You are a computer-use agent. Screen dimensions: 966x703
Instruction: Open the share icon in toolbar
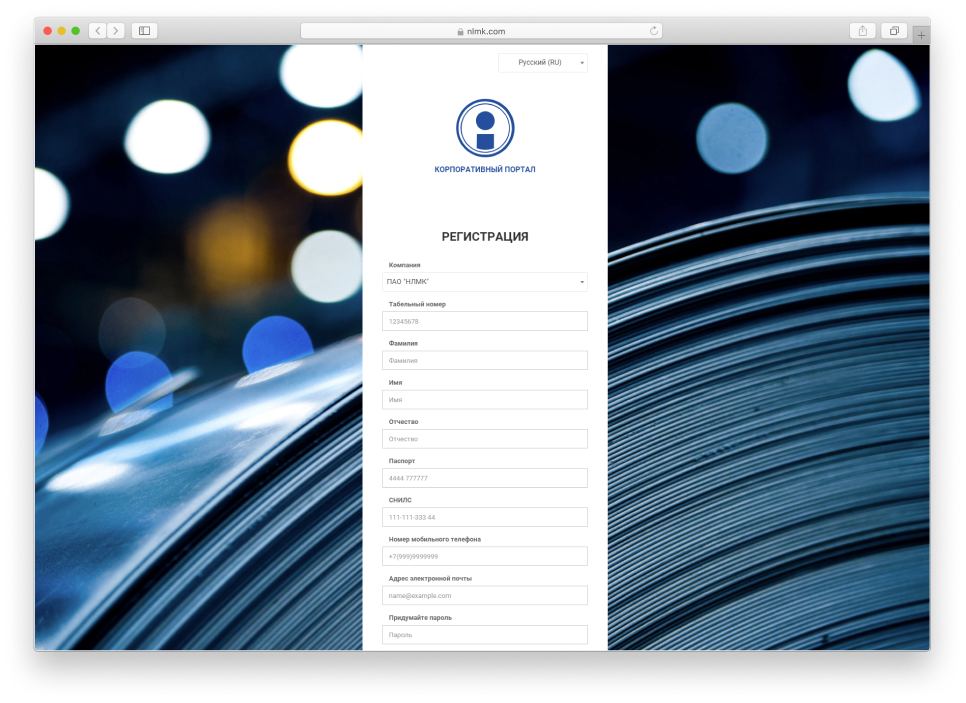click(x=862, y=31)
